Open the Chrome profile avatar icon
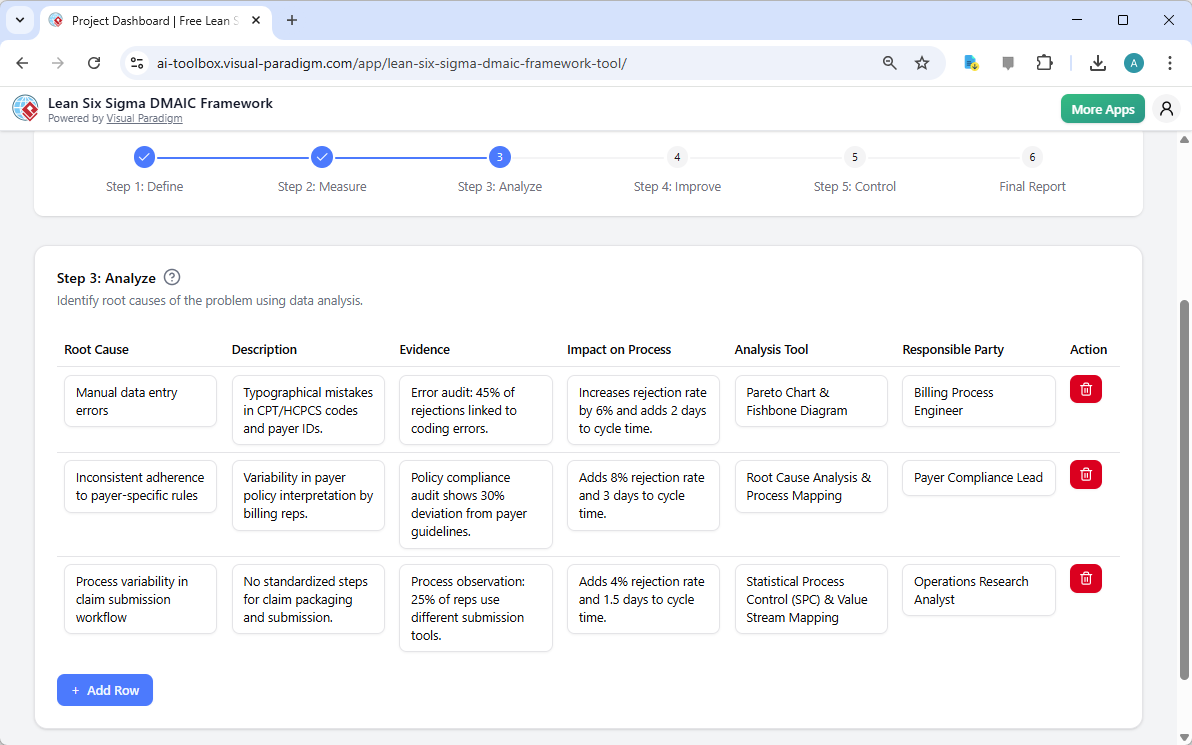 pos(1133,62)
